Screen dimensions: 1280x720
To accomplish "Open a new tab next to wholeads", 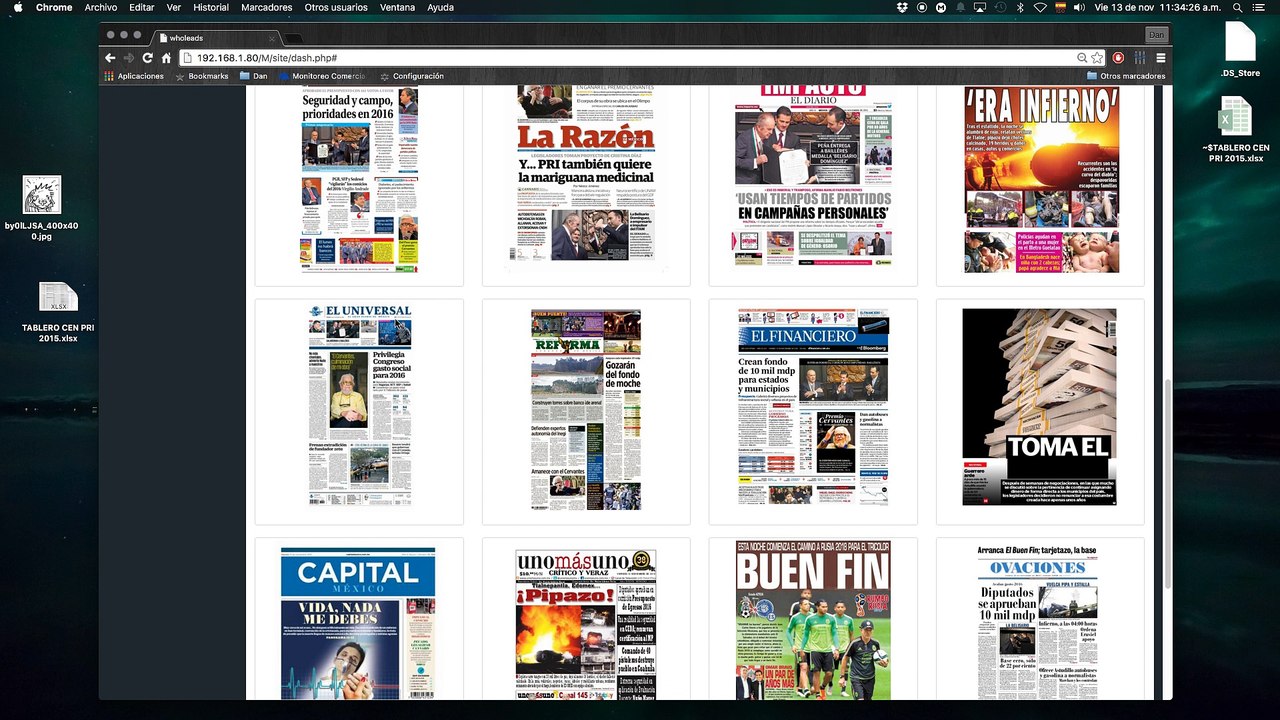I will coord(294,38).
